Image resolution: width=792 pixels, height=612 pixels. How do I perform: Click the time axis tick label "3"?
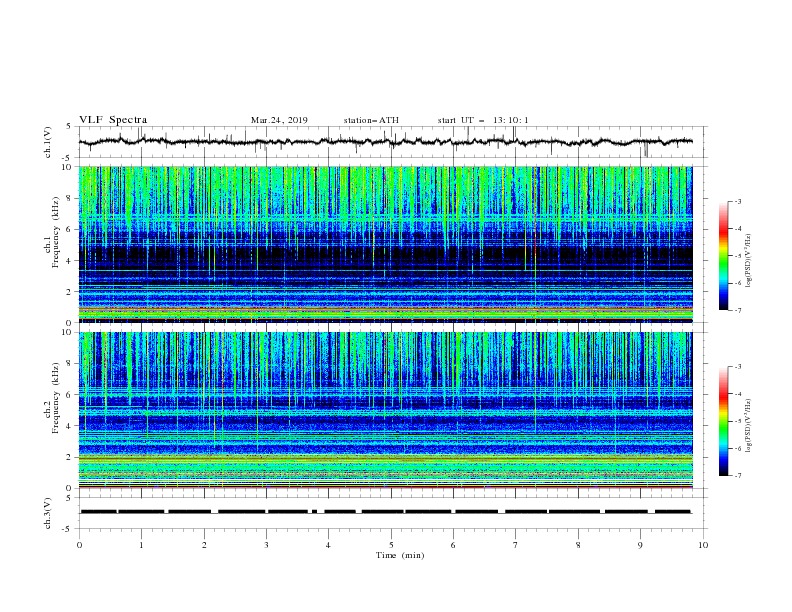coord(266,545)
